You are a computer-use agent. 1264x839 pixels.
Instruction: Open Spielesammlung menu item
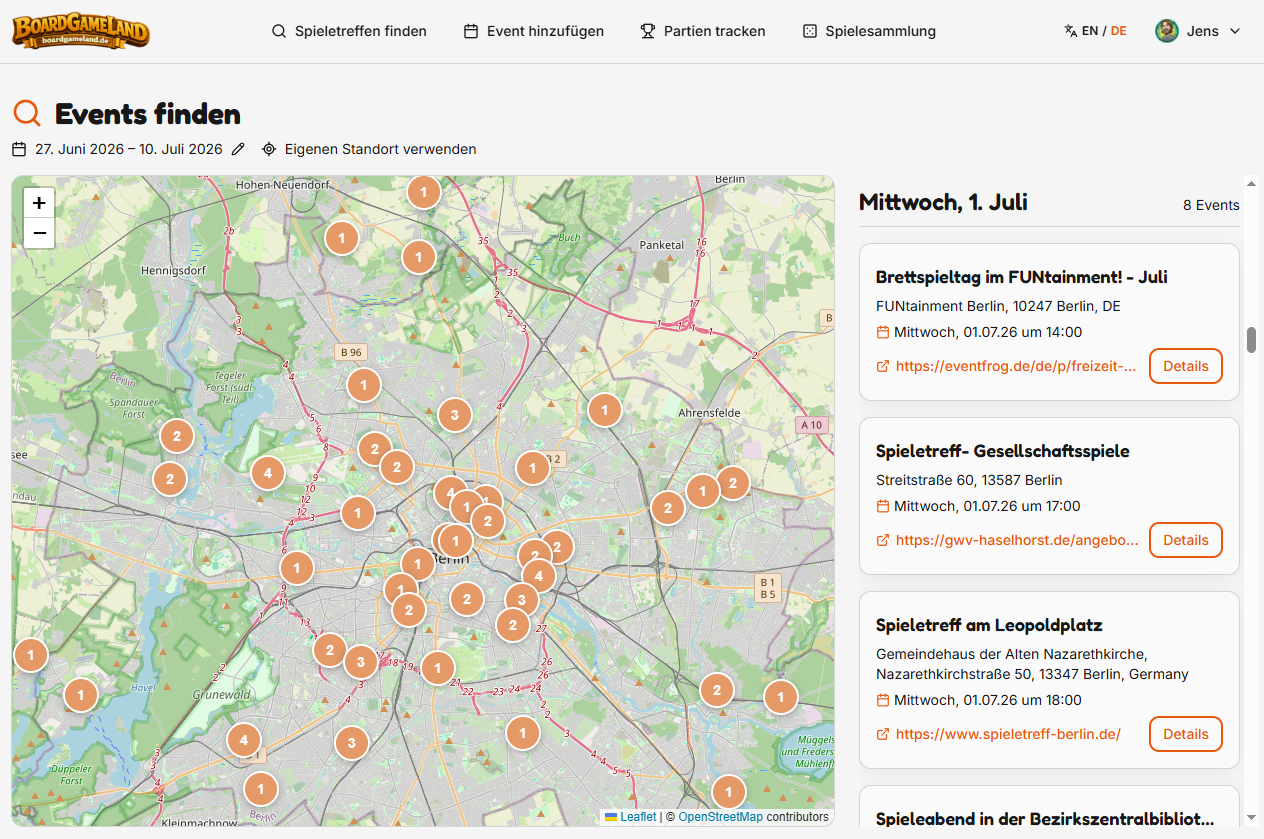(x=869, y=31)
